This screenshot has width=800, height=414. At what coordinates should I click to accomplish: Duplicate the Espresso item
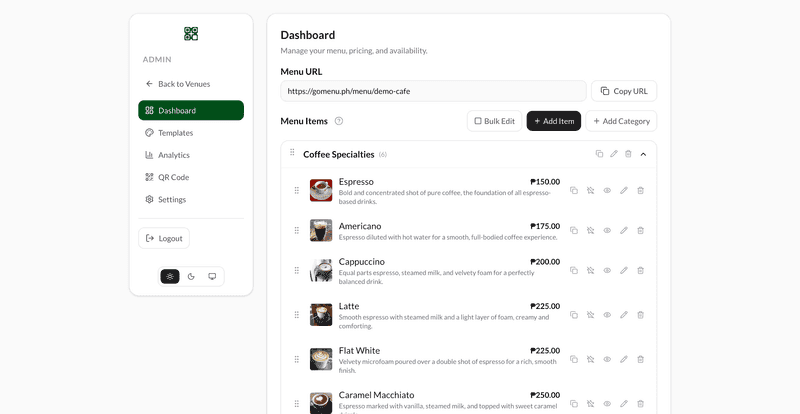574,190
